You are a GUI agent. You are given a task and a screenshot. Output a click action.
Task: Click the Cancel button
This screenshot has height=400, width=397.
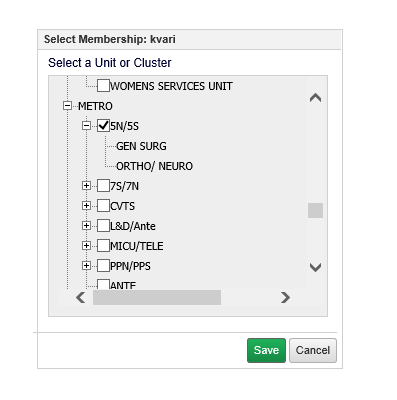313,350
